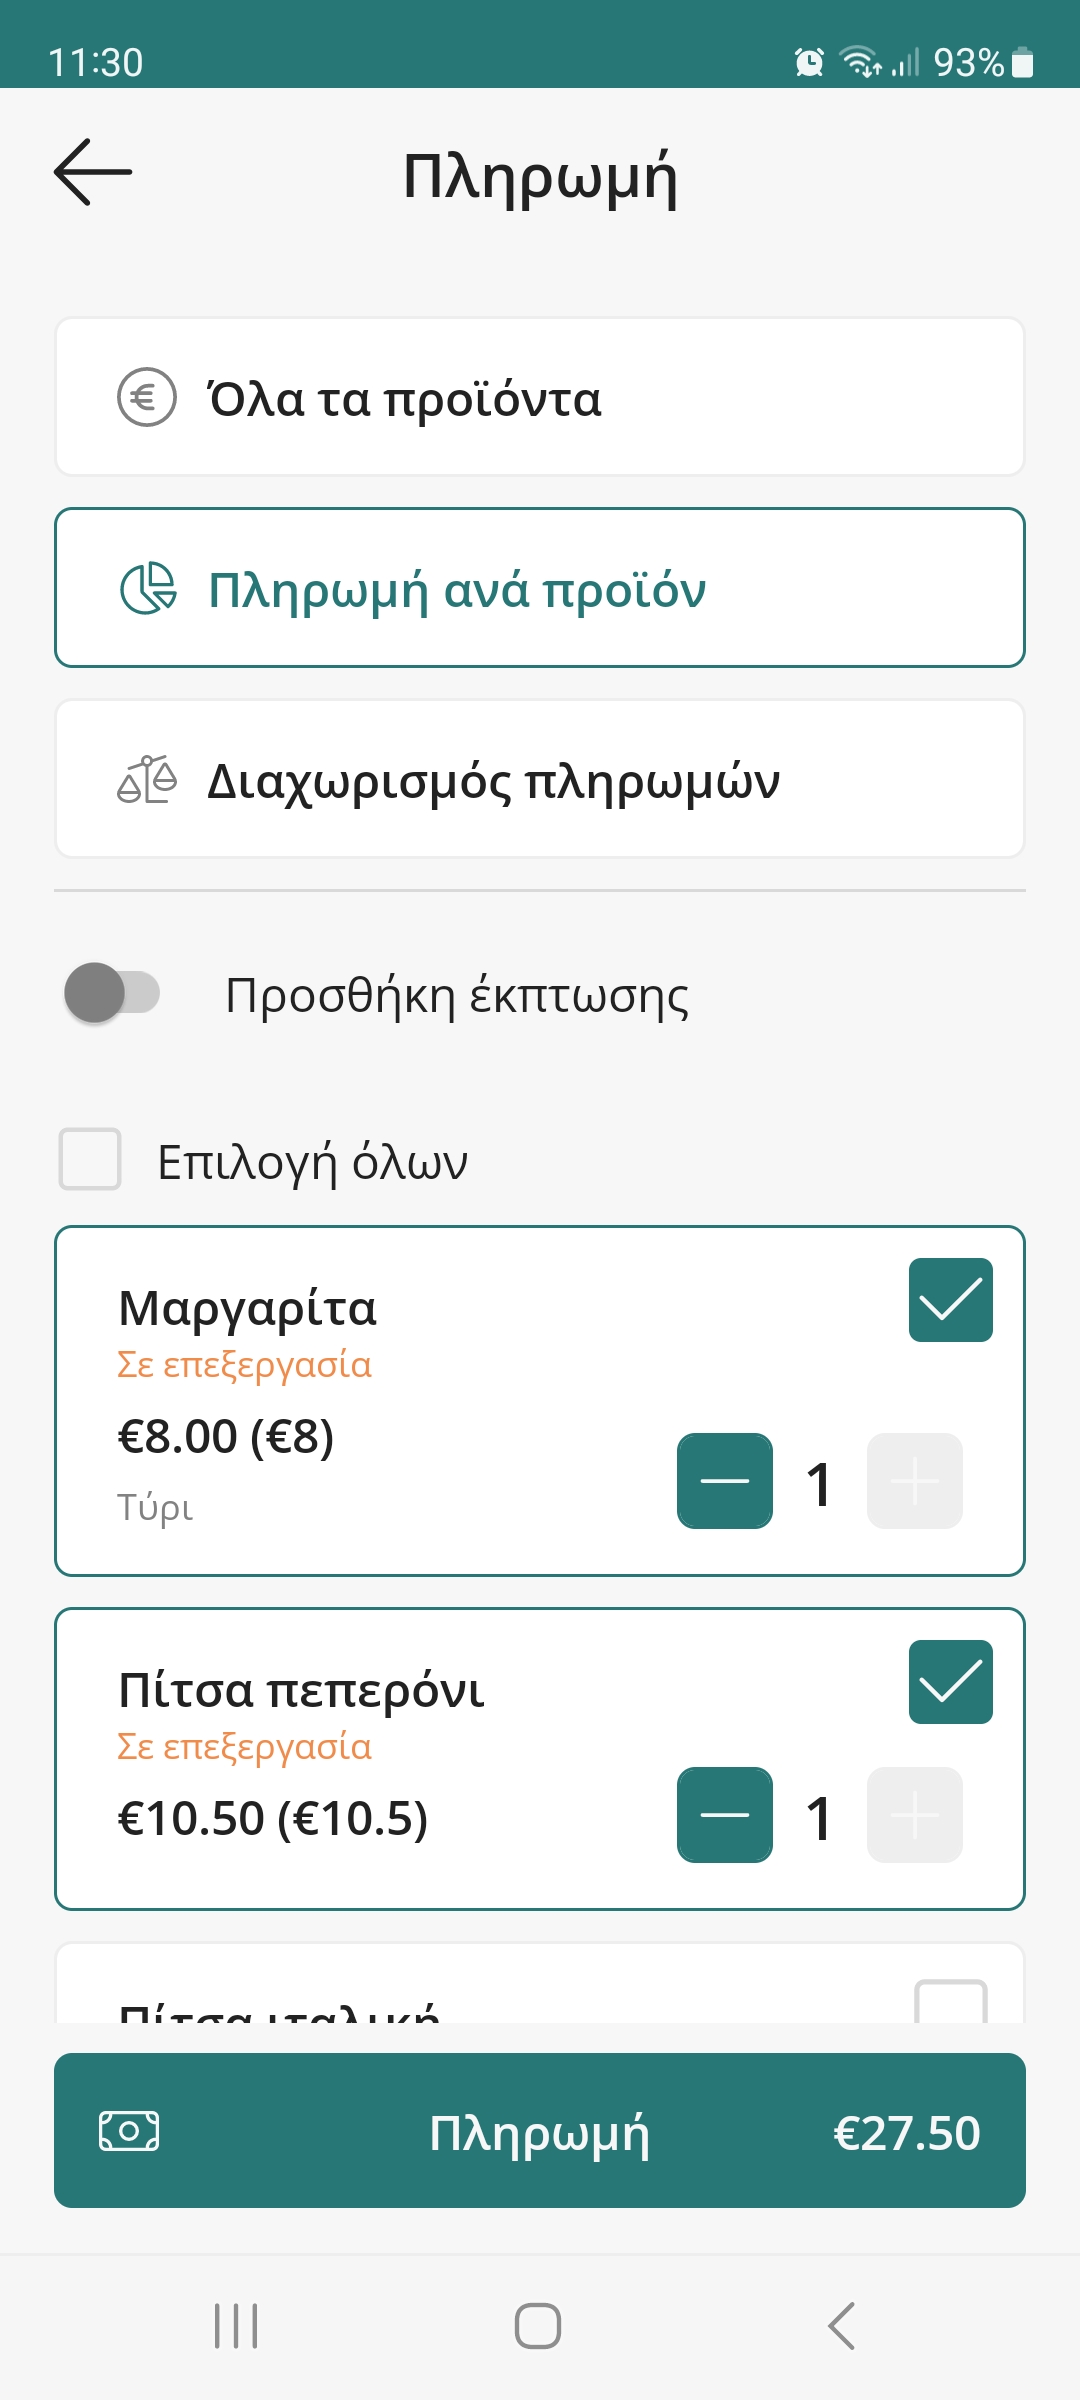This screenshot has height=2400, width=1080.
Task: Check the Επιλογή όλων checkbox
Action: coord(90,1159)
